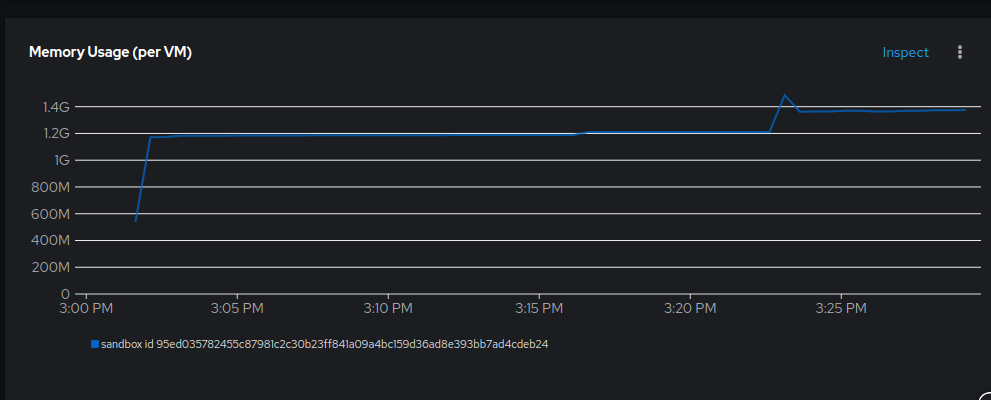The width and height of the screenshot is (991, 400).
Task: Click the 800M y-axis label
Action: tap(49, 187)
